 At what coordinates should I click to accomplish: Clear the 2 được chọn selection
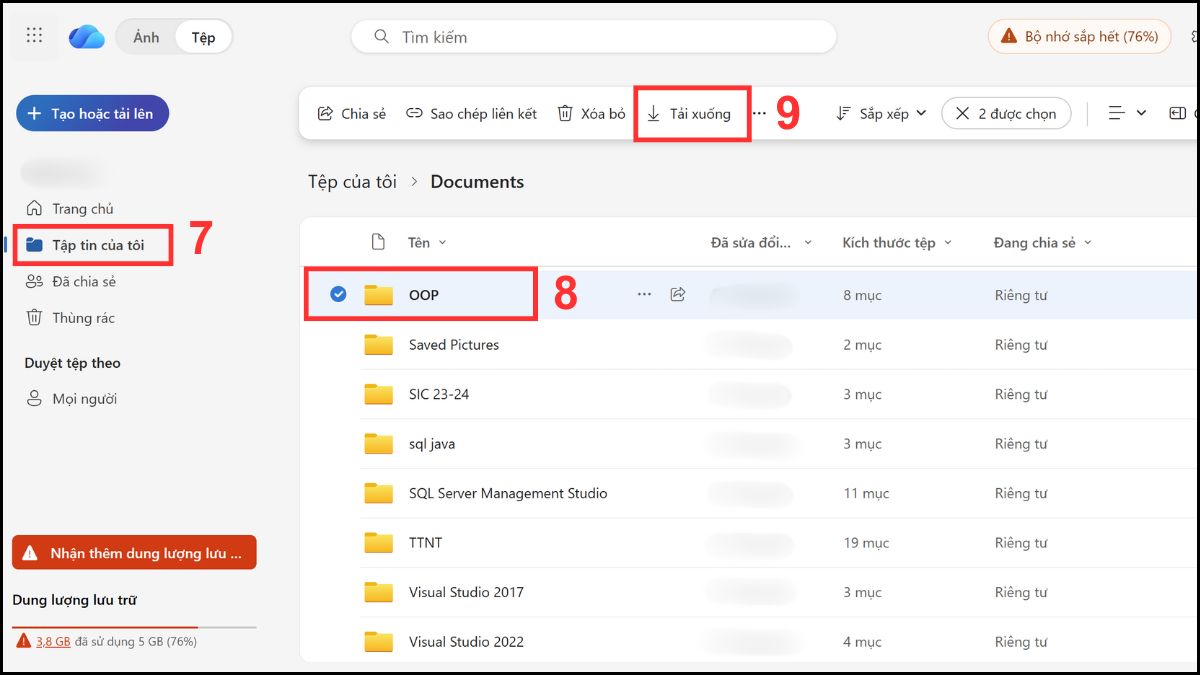tap(963, 113)
